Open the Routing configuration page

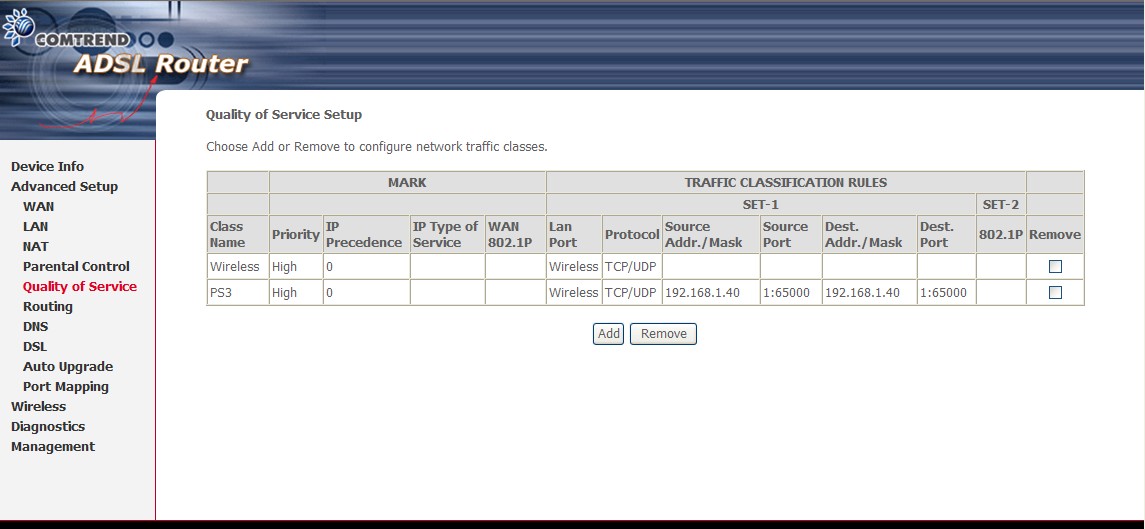[47, 307]
